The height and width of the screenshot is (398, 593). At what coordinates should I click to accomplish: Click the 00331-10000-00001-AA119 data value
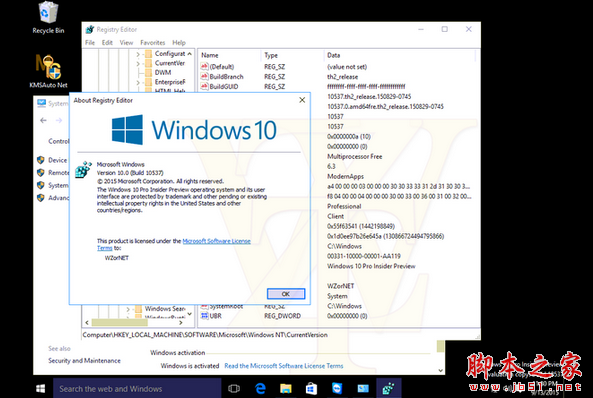click(x=363, y=256)
